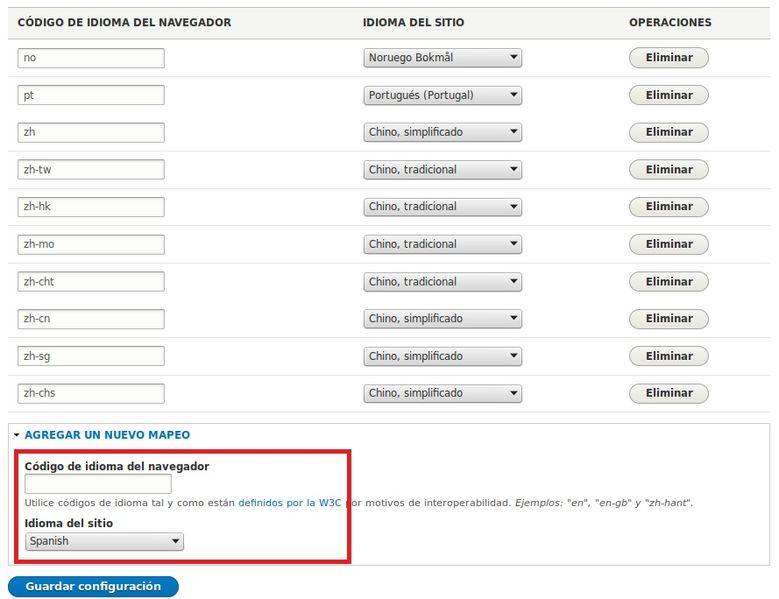Open site language dropdown for 'zh-hk' row
Viewport: 779px width, 599px height.
(443, 207)
